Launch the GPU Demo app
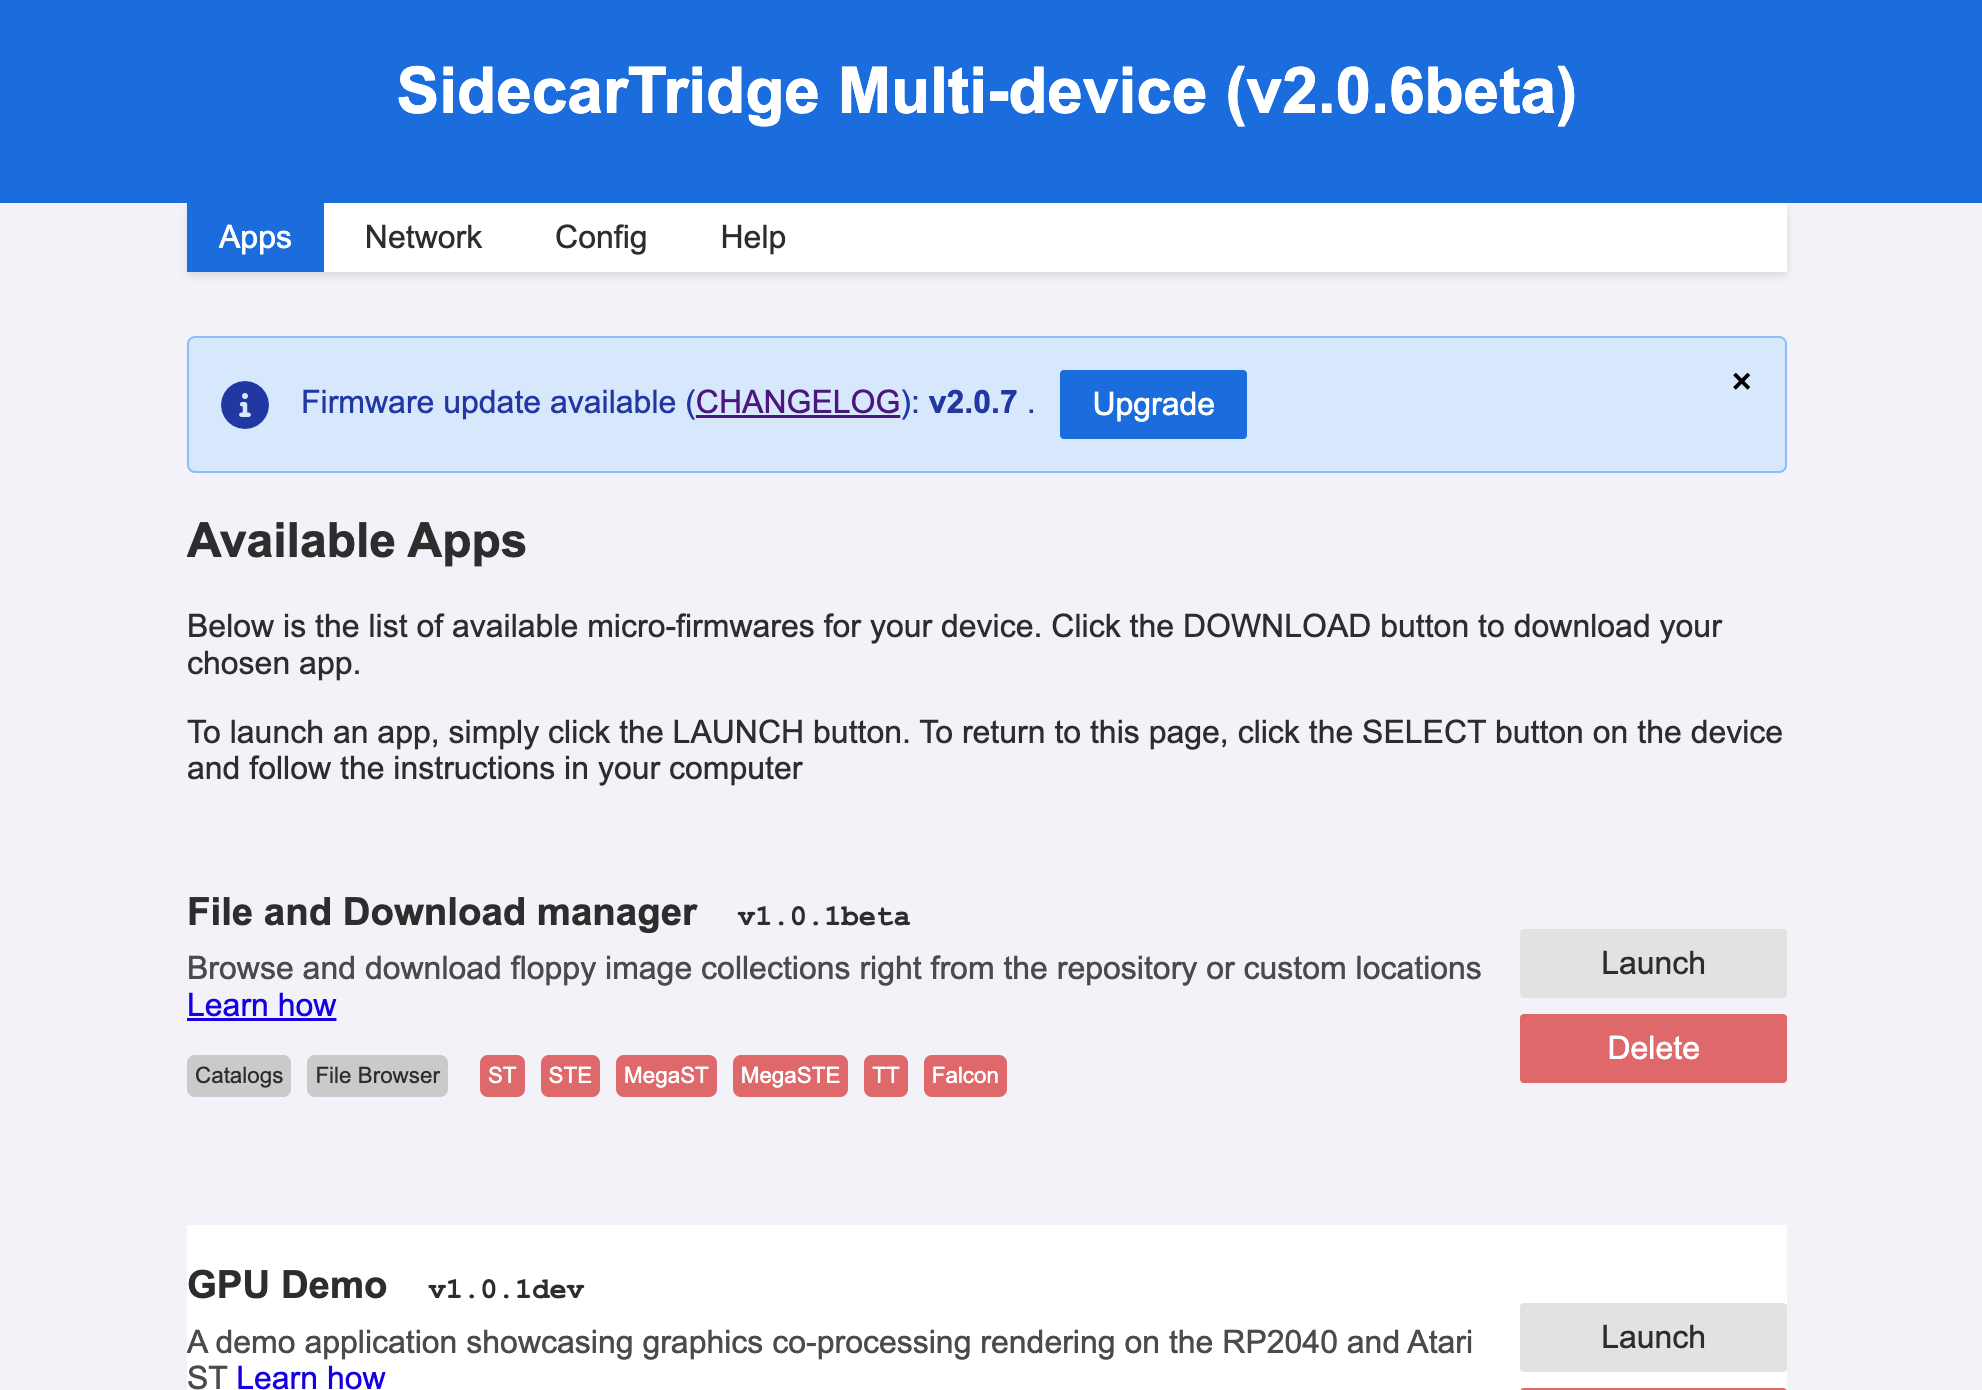1982x1390 pixels. point(1653,1337)
